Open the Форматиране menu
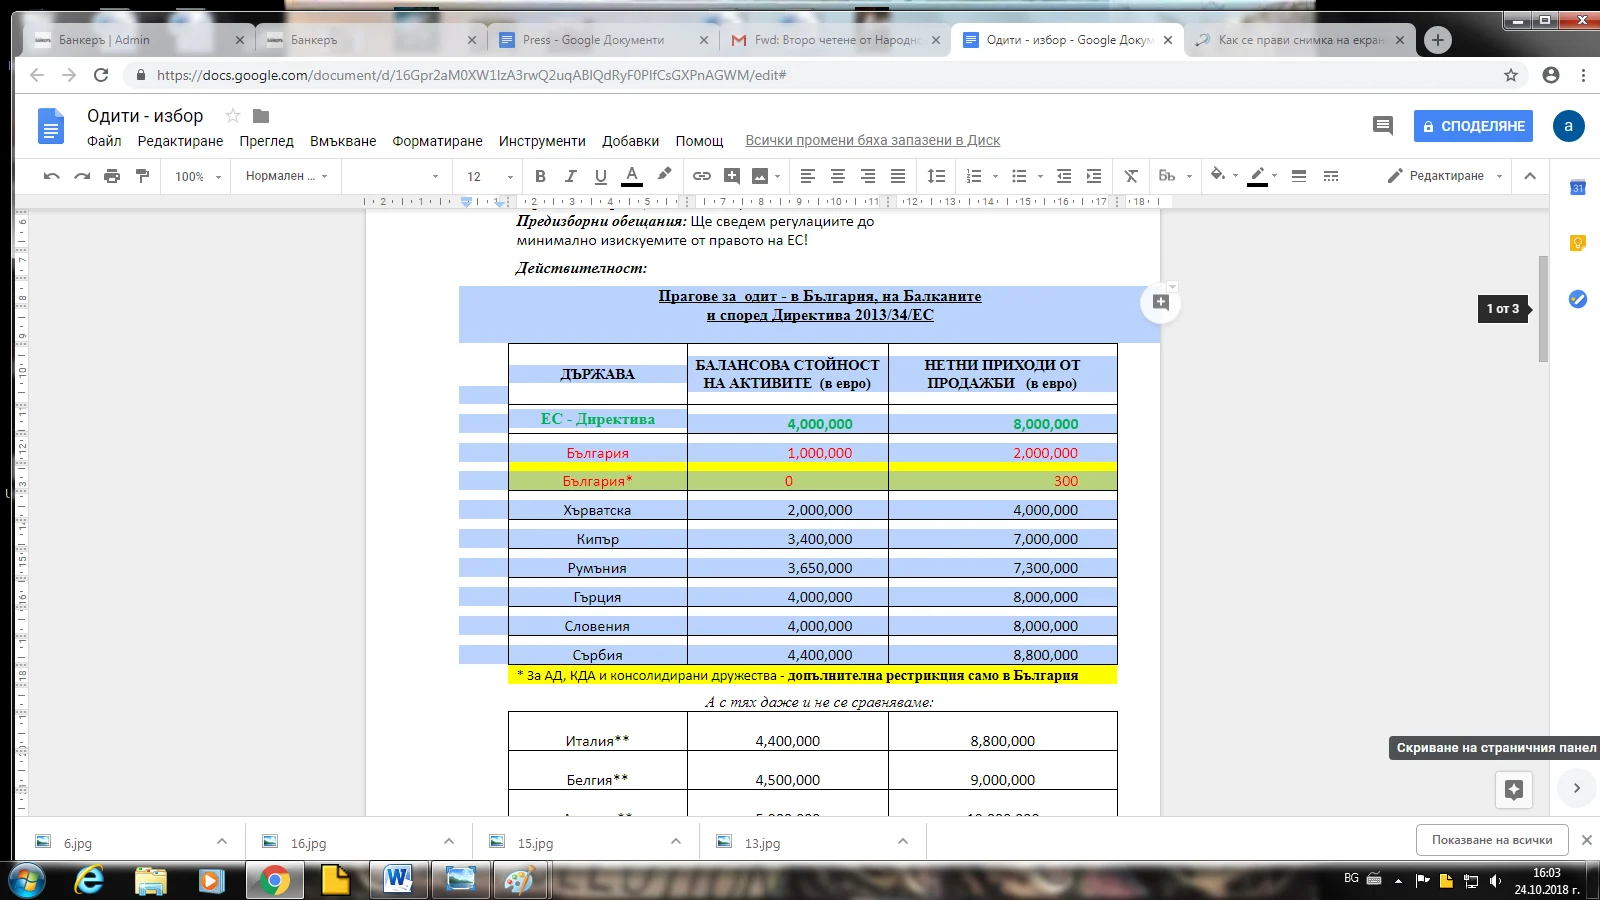1600x900 pixels. pos(437,141)
